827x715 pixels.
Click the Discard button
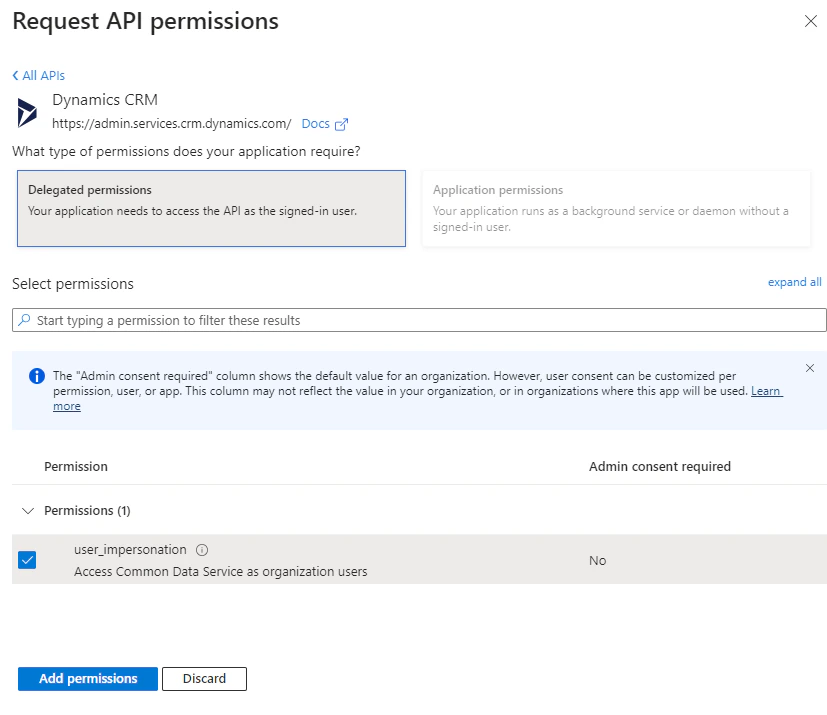point(204,679)
